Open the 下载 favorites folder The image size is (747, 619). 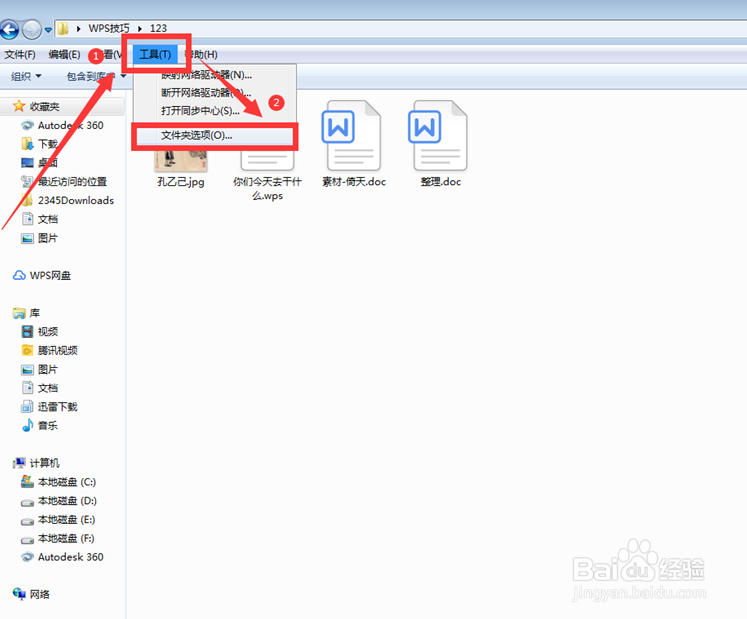click(40, 144)
